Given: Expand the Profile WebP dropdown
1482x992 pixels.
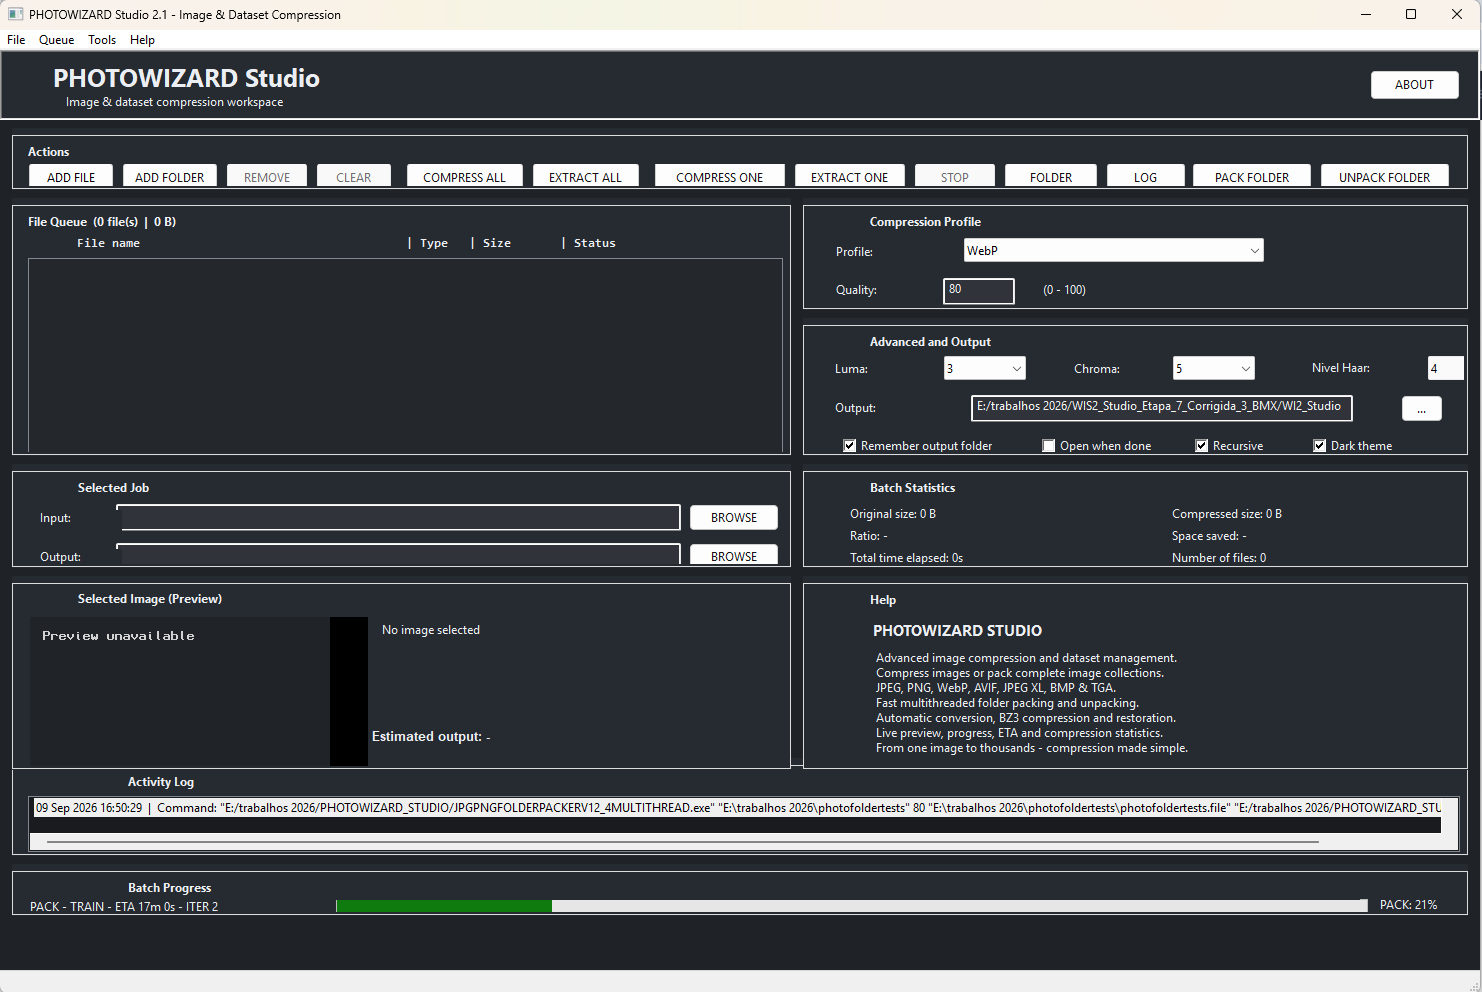Looking at the screenshot, I should [x=1113, y=250].
